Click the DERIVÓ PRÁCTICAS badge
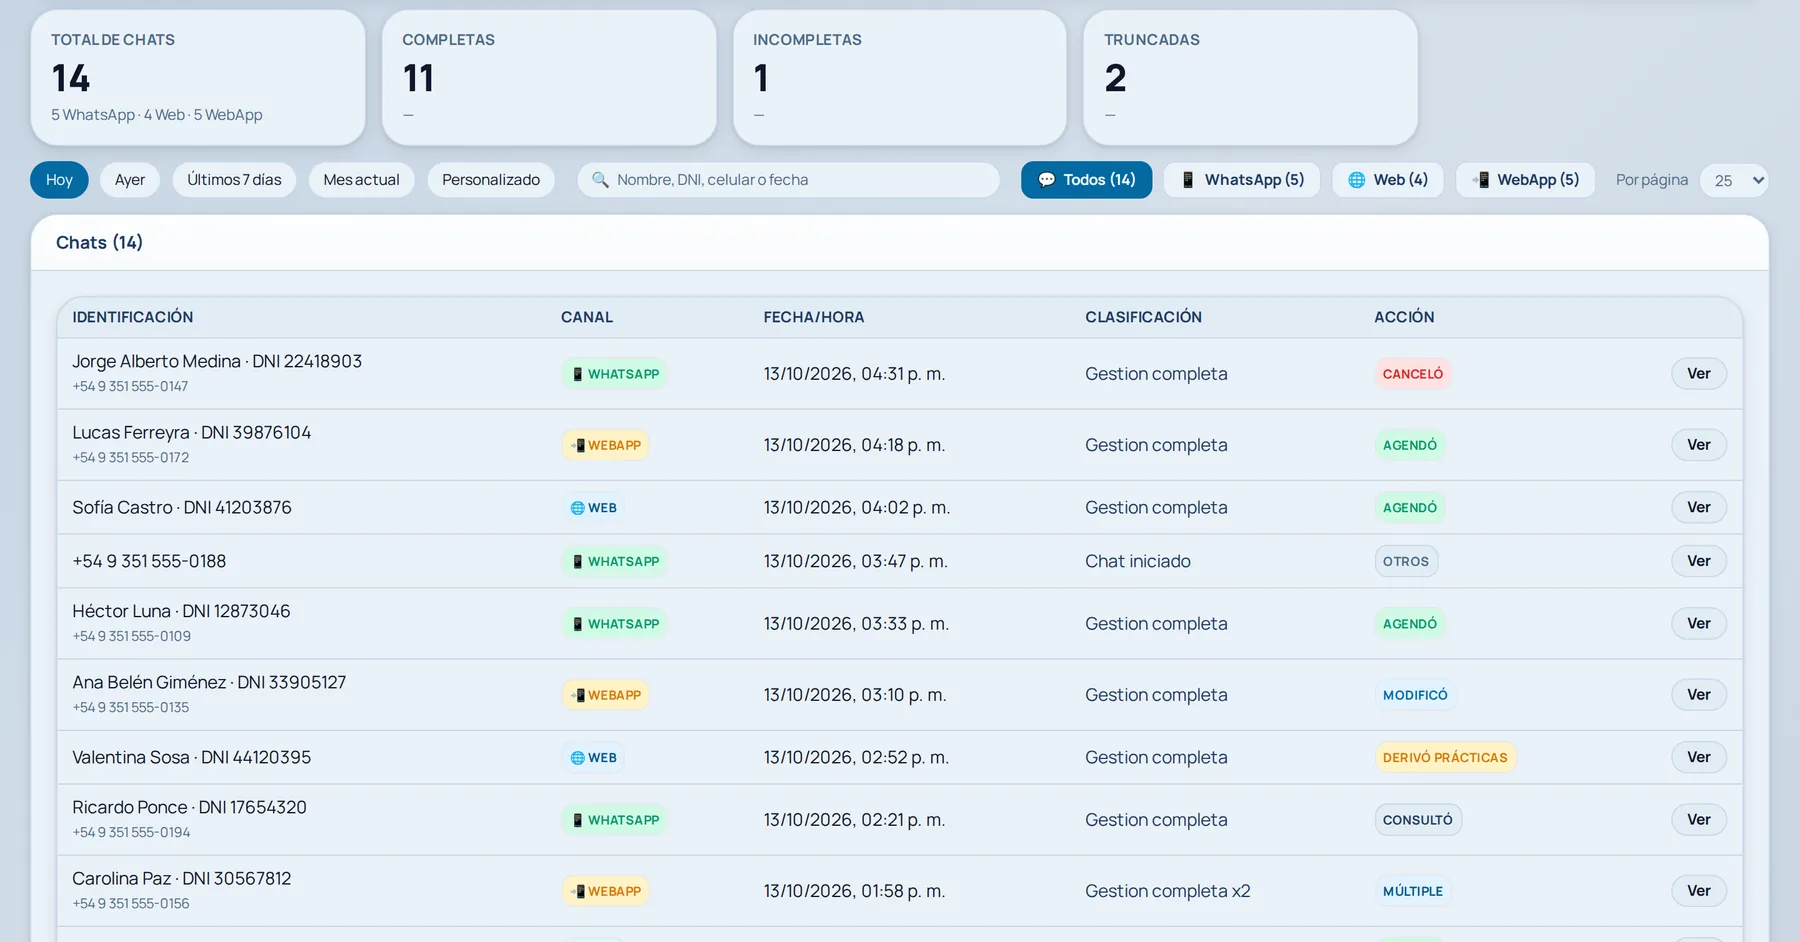 [1445, 758]
